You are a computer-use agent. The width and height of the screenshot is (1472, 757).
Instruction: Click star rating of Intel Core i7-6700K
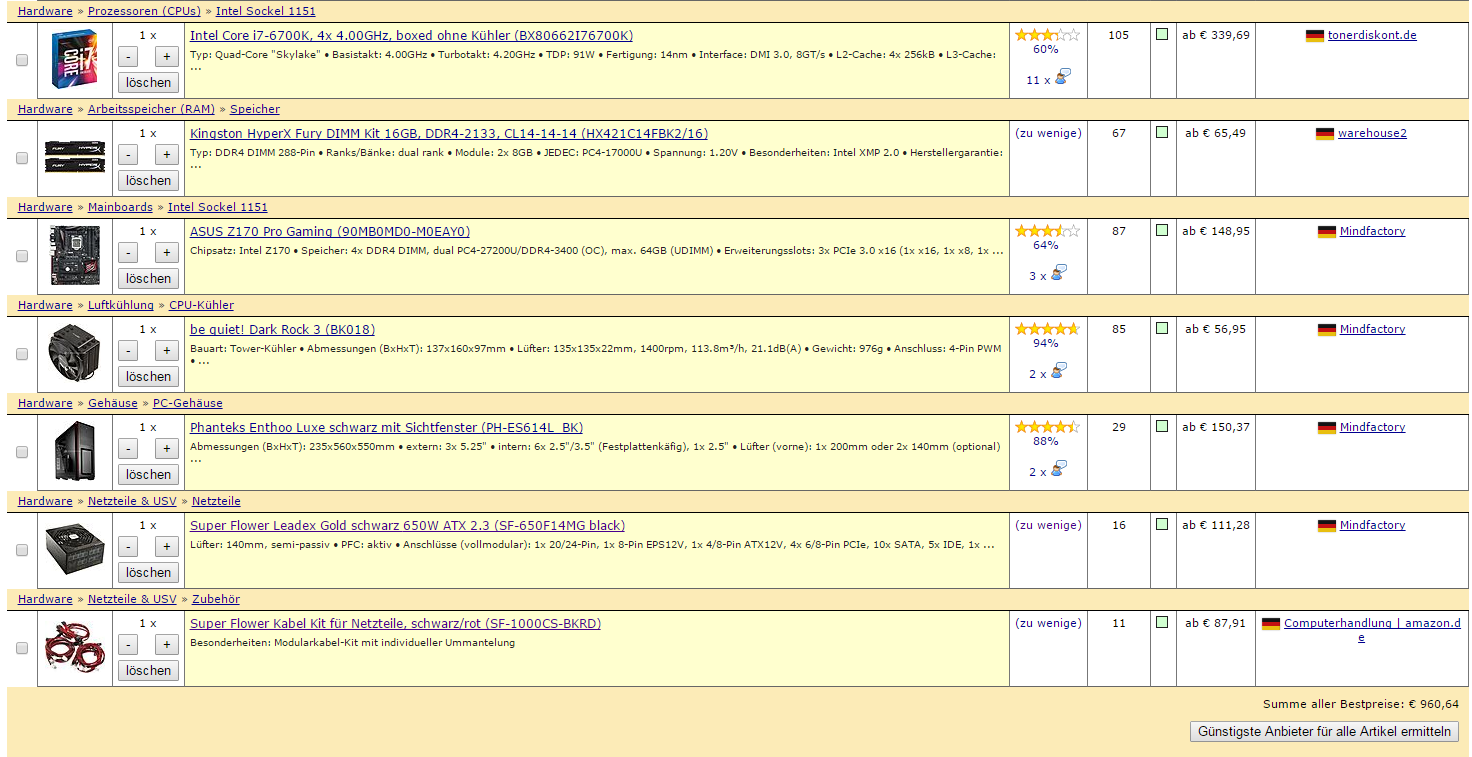pyautogui.click(x=1047, y=35)
